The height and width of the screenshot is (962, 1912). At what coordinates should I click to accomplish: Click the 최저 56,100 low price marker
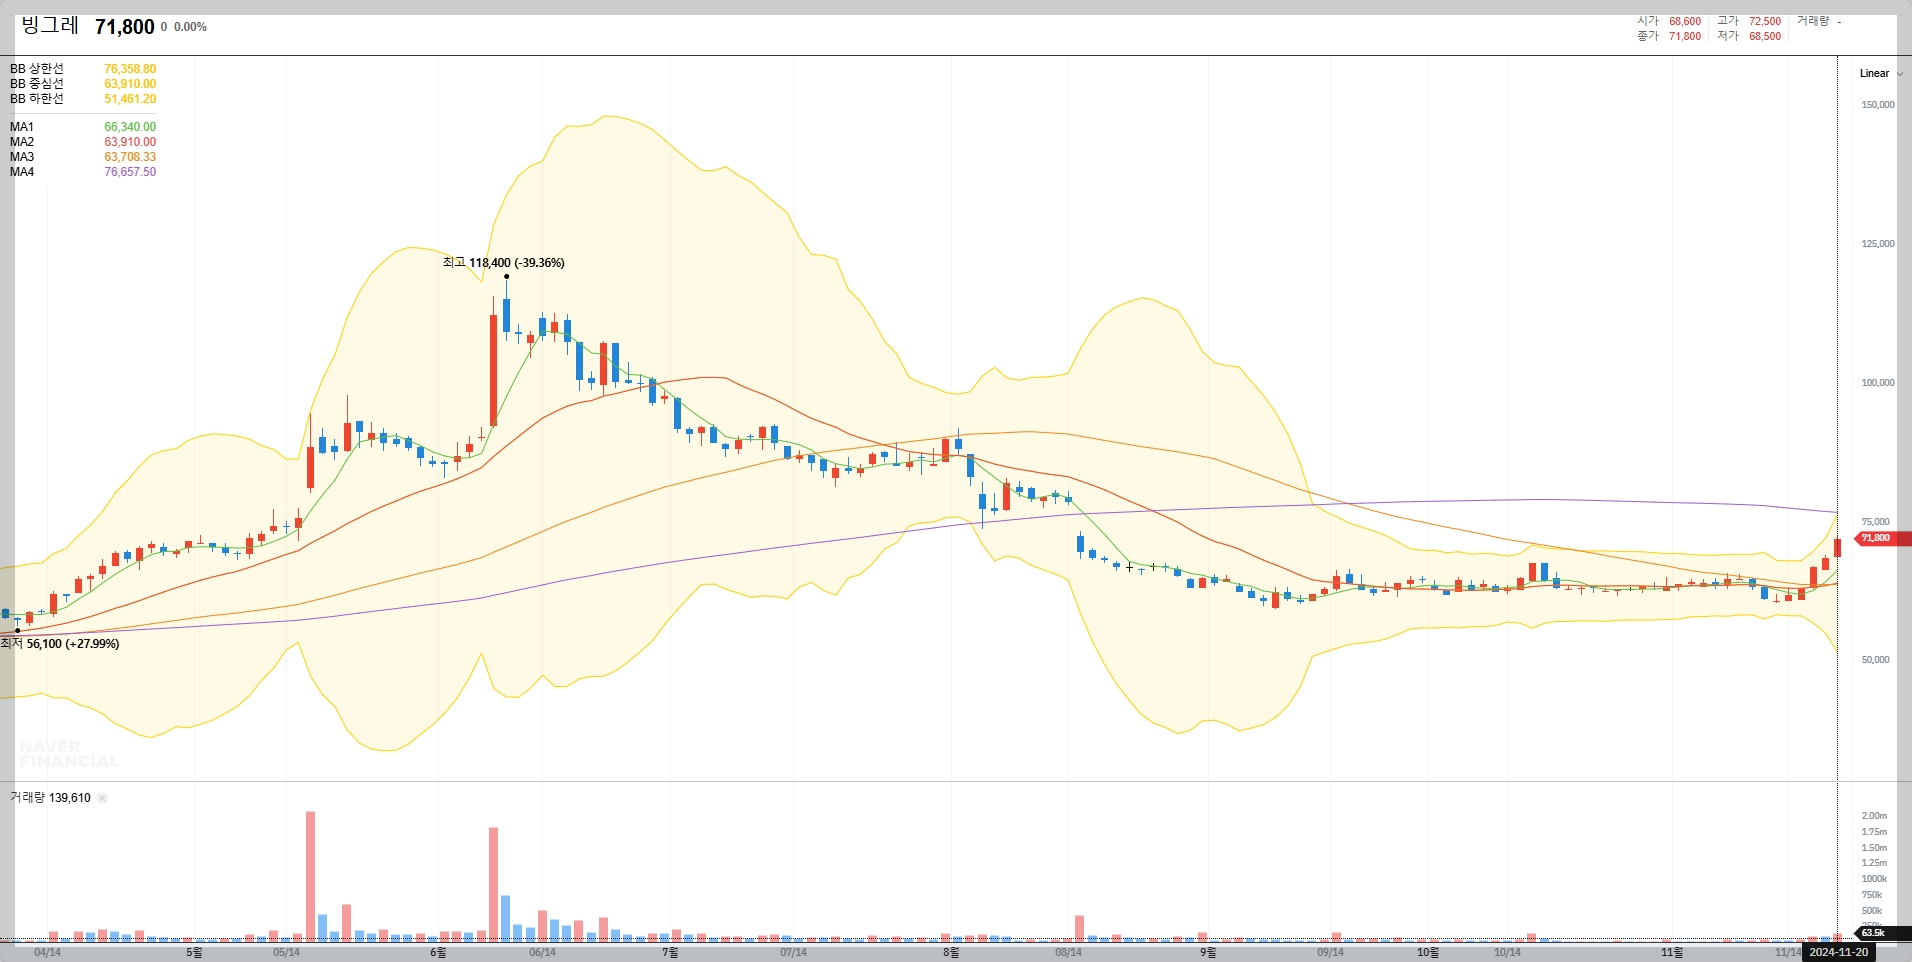pyautogui.click(x=60, y=644)
